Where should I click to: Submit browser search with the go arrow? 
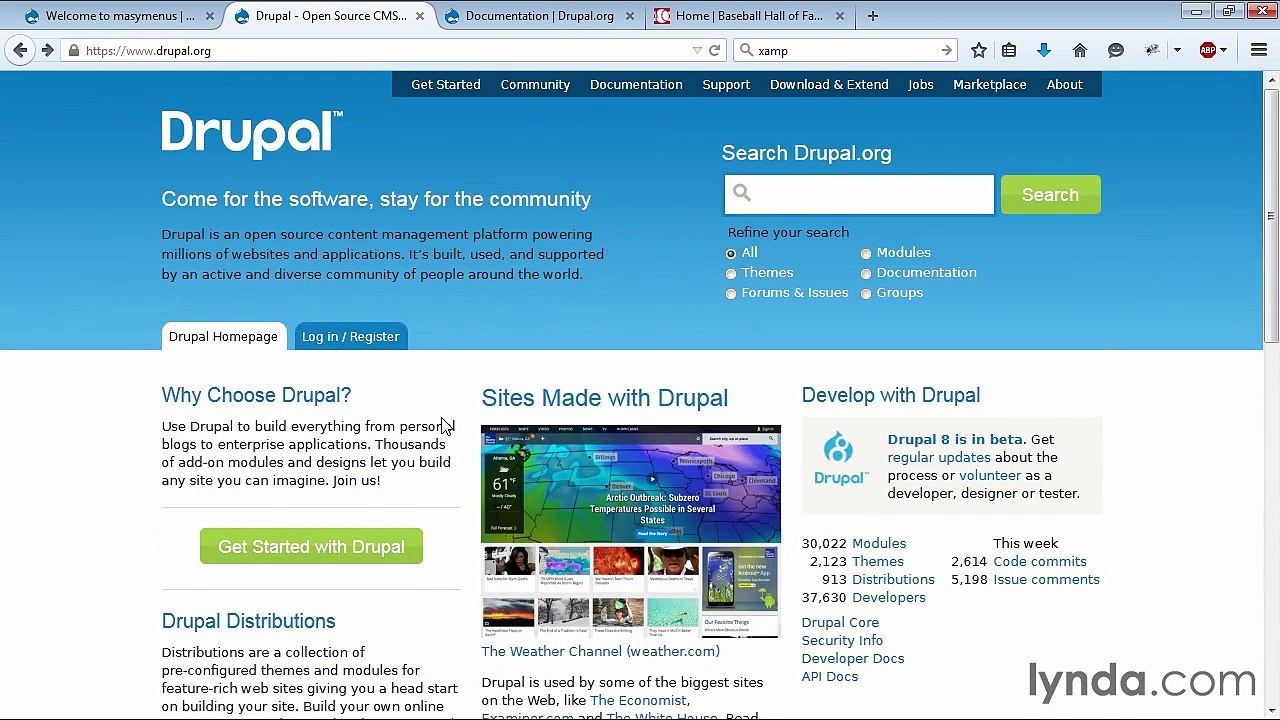tap(946, 50)
